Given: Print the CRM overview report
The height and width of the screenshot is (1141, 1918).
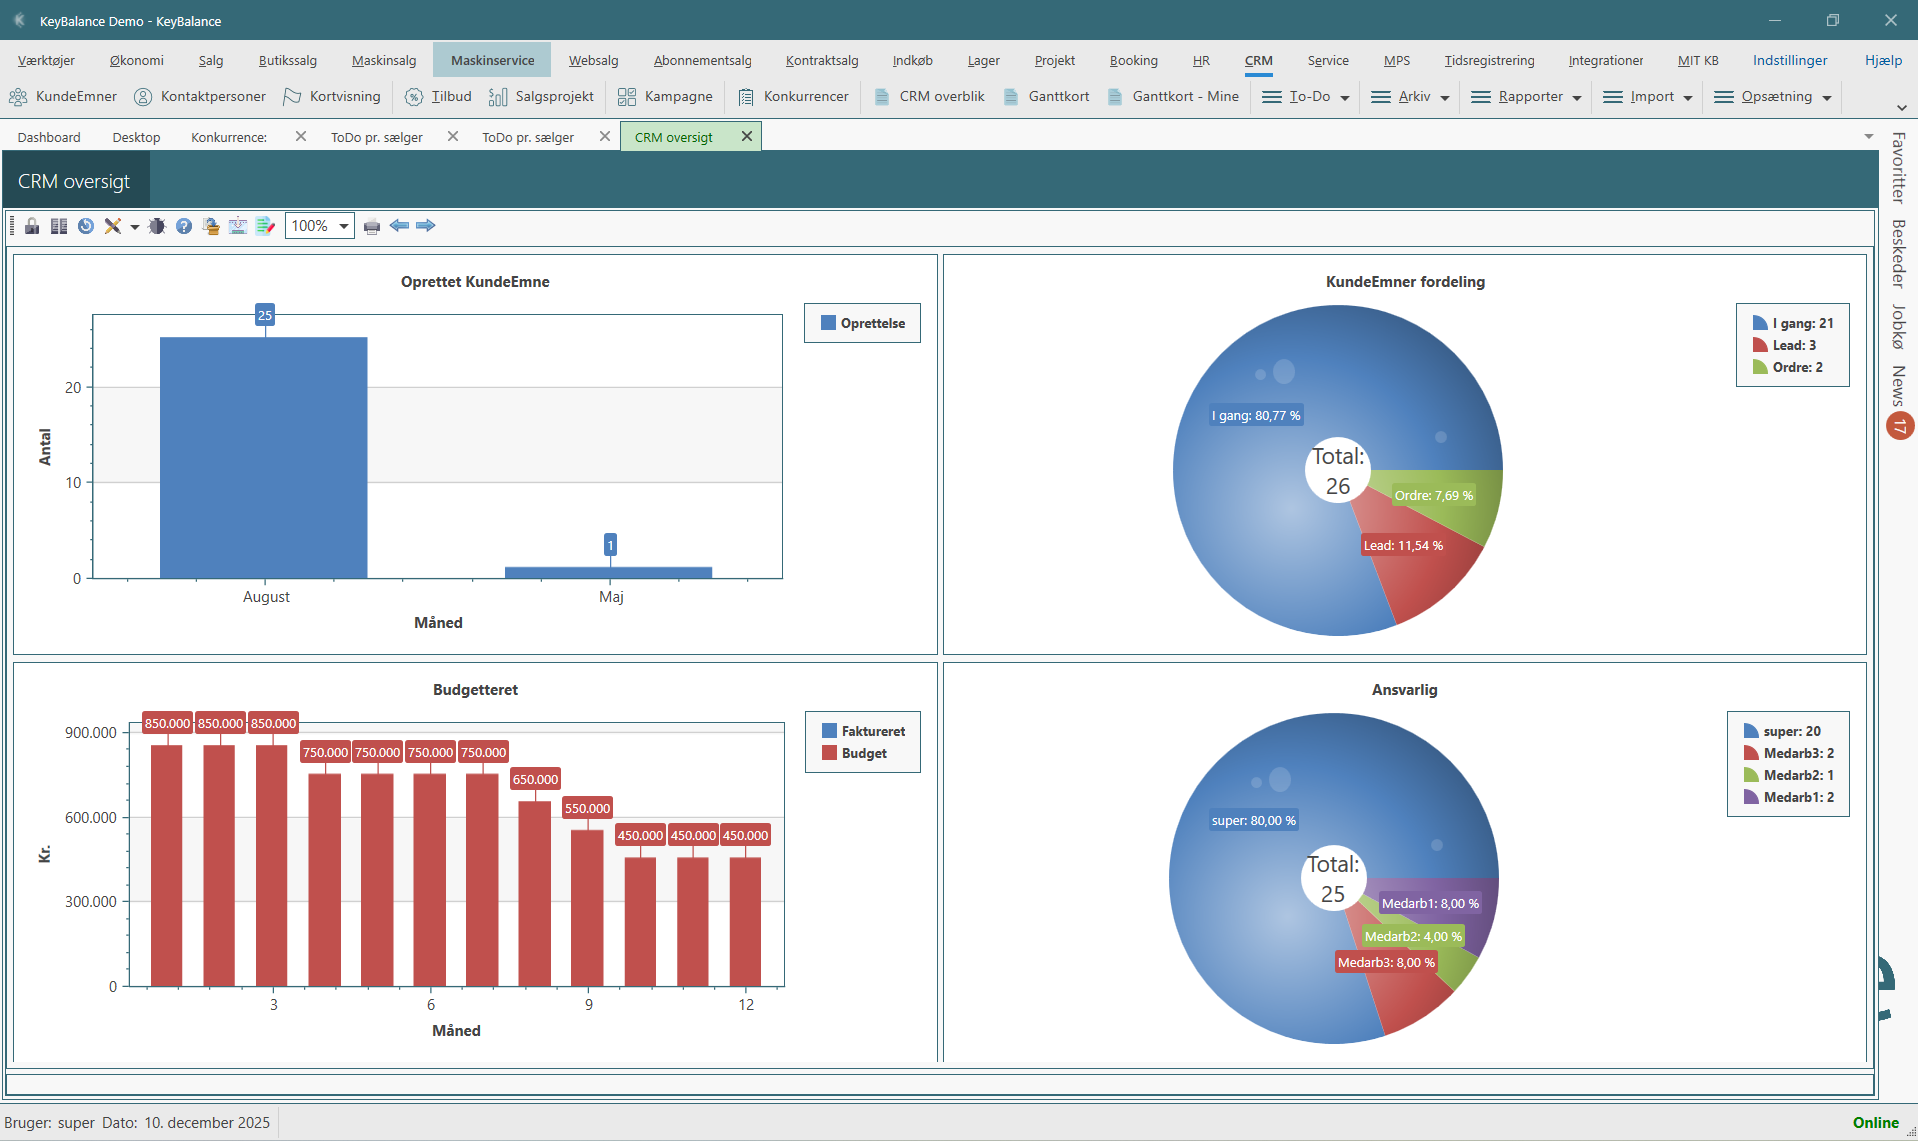Looking at the screenshot, I should click(372, 226).
